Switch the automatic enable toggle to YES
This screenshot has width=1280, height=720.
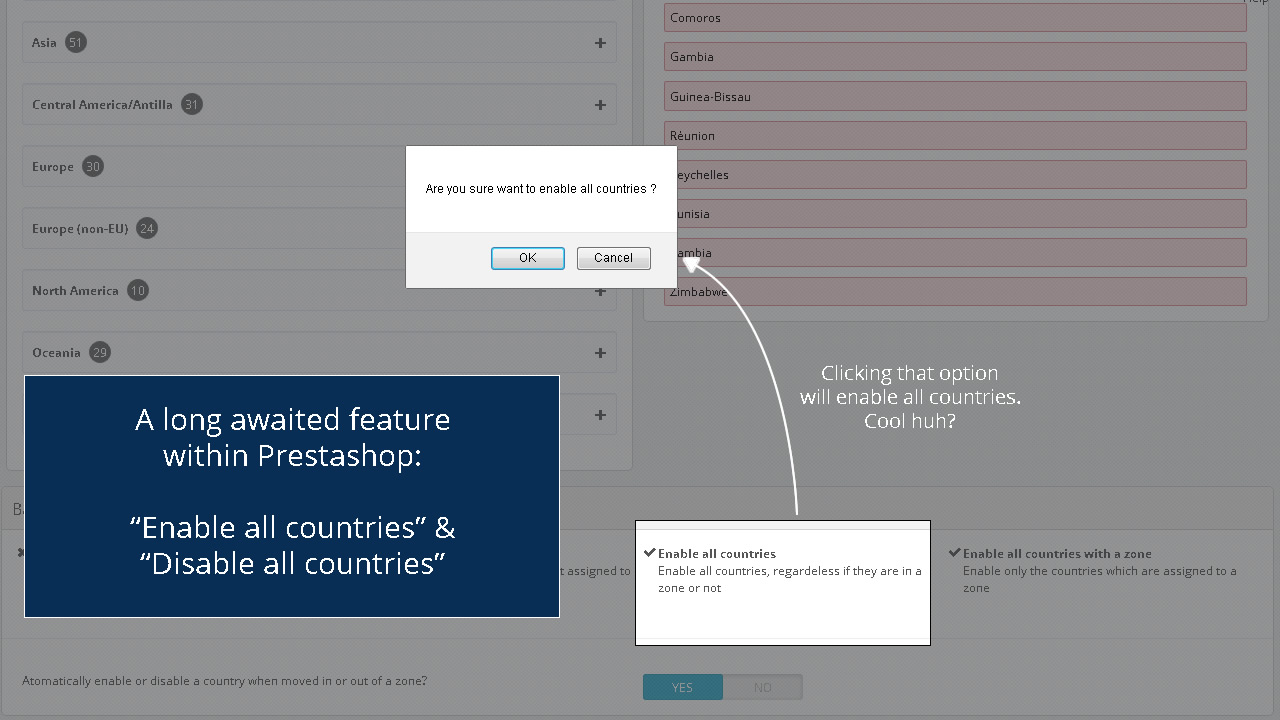coord(682,687)
